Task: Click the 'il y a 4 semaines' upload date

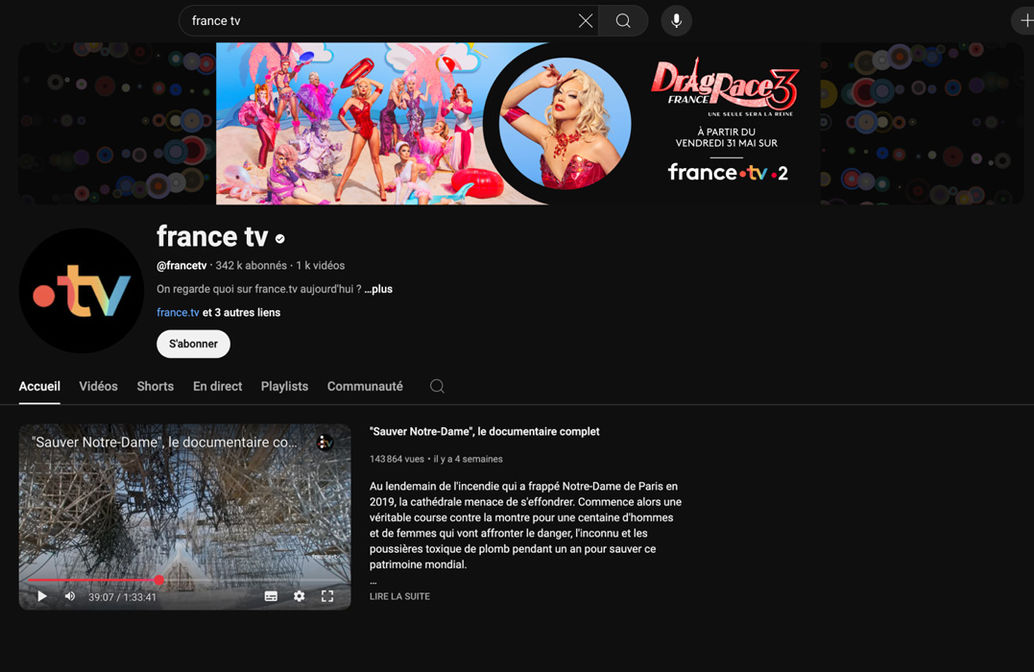Action: tap(468, 459)
